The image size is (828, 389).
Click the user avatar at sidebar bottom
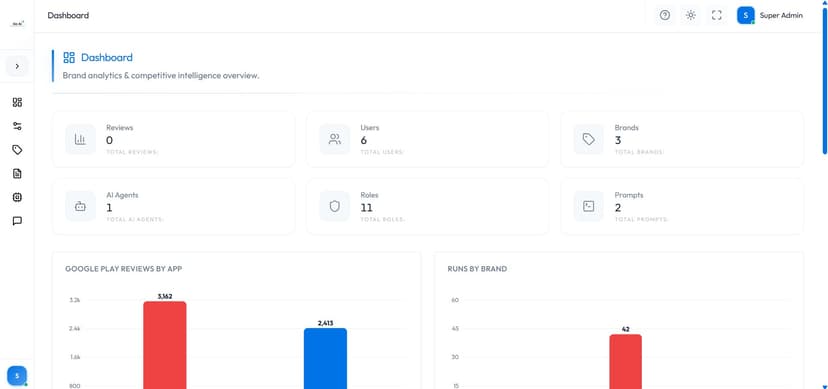tap(17, 376)
